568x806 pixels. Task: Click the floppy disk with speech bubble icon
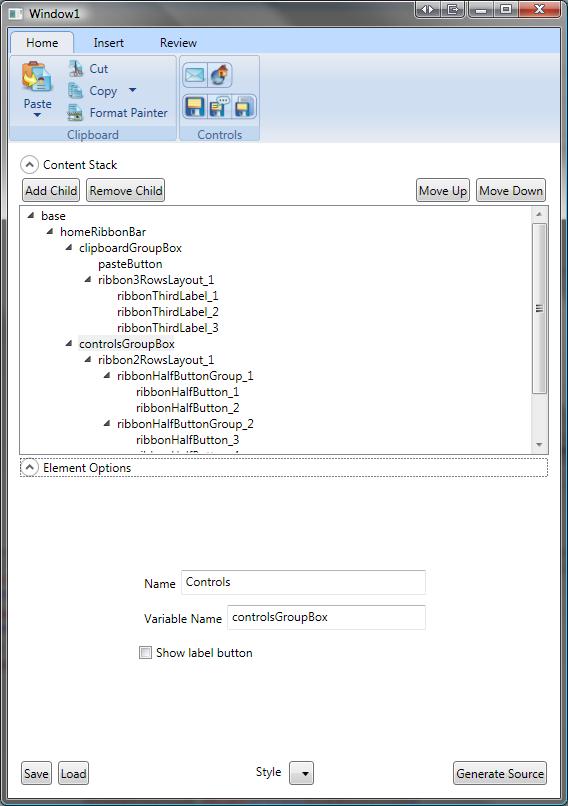[x=219, y=107]
